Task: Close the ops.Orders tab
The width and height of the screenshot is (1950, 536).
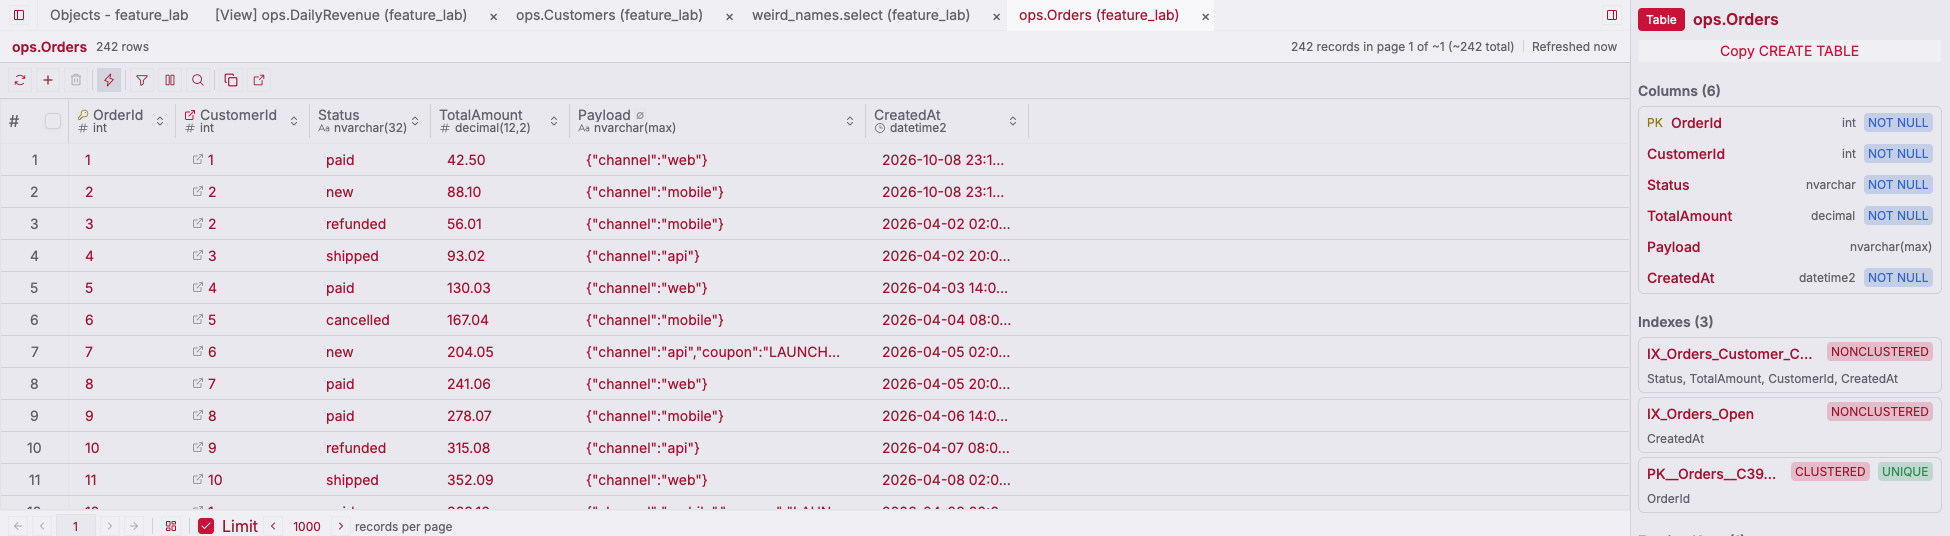Action: pos(1205,17)
